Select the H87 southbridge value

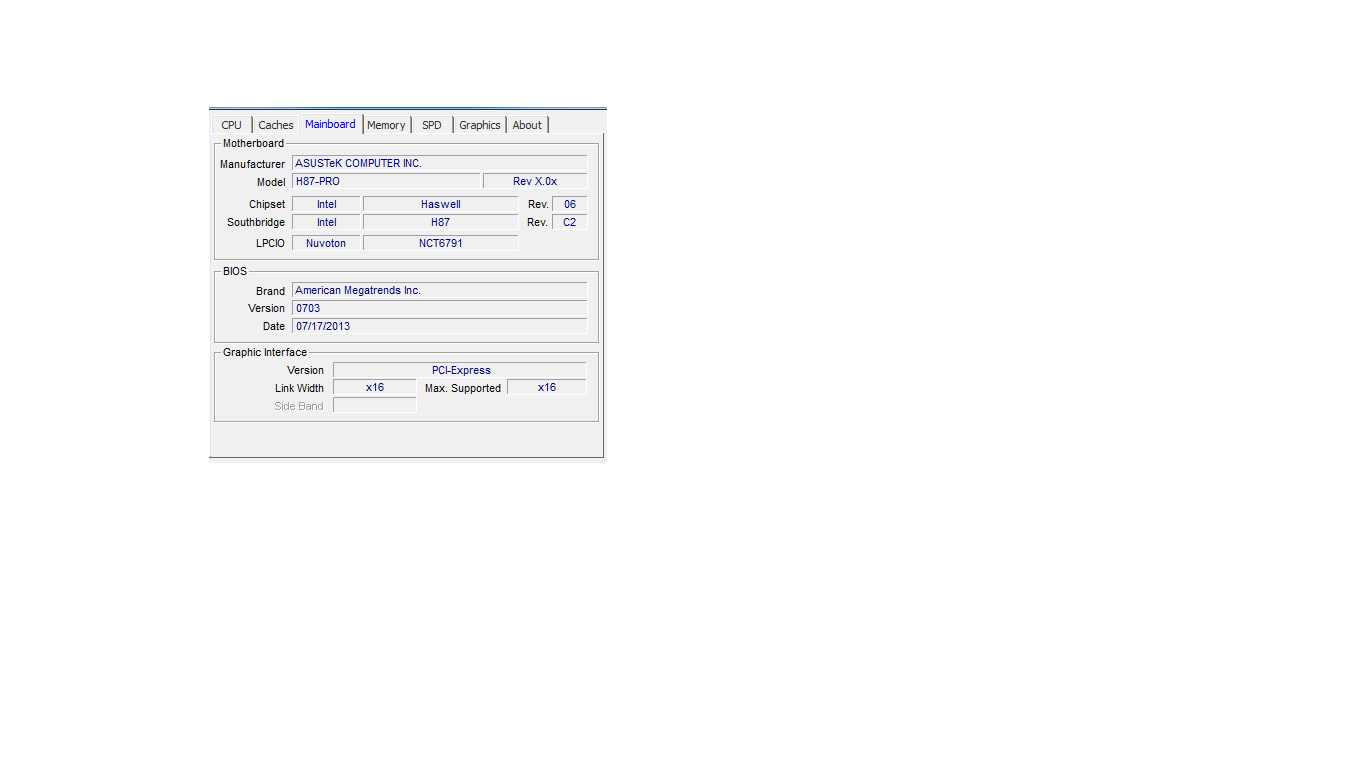[441, 222]
